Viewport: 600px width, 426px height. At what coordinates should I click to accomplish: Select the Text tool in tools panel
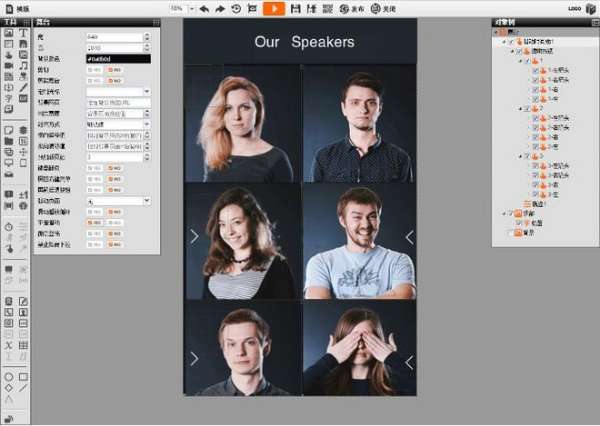[x=23, y=33]
